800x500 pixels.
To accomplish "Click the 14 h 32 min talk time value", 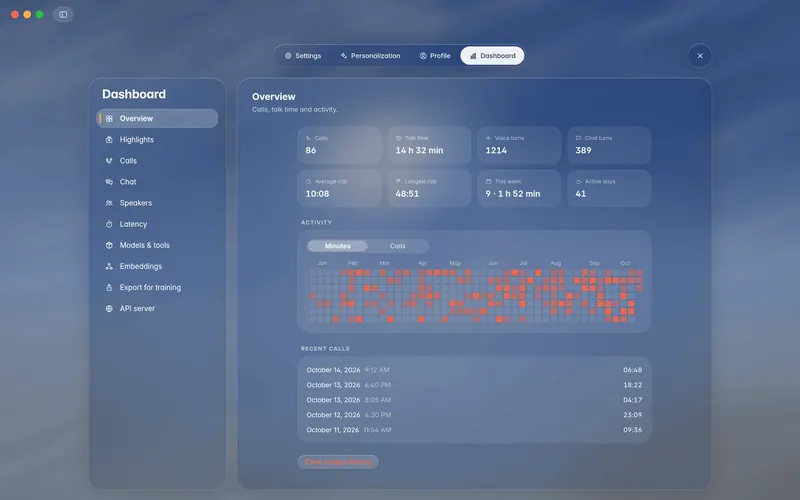I will pos(419,151).
